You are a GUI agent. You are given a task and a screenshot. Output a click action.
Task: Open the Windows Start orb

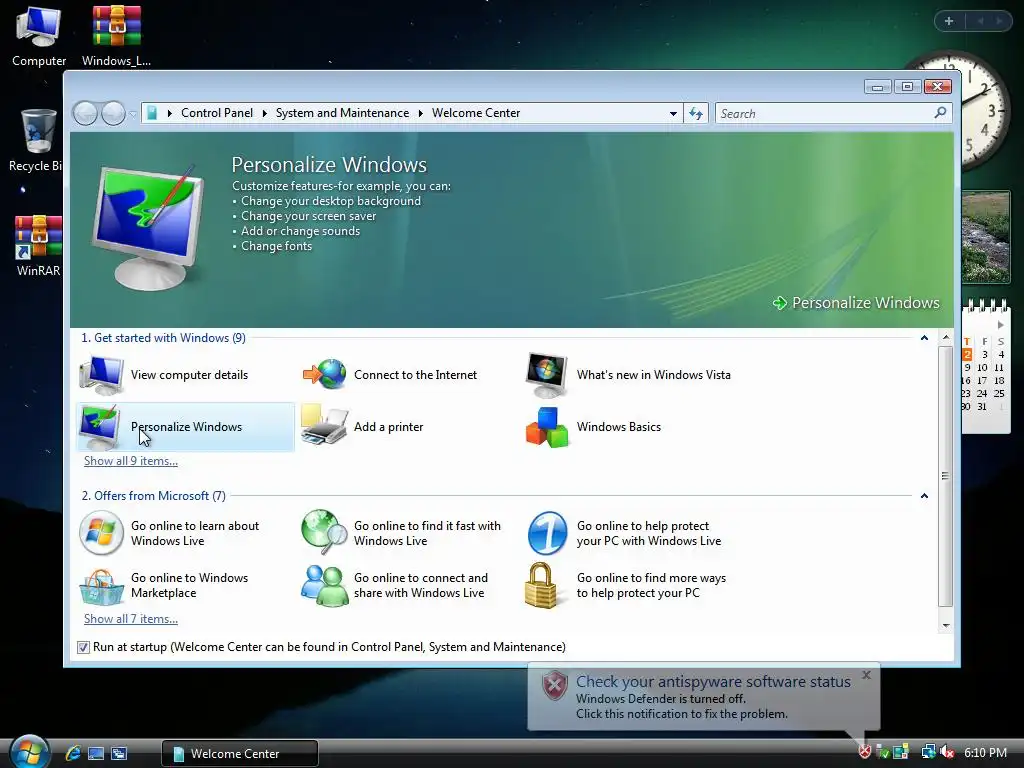pyautogui.click(x=30, y=751)
